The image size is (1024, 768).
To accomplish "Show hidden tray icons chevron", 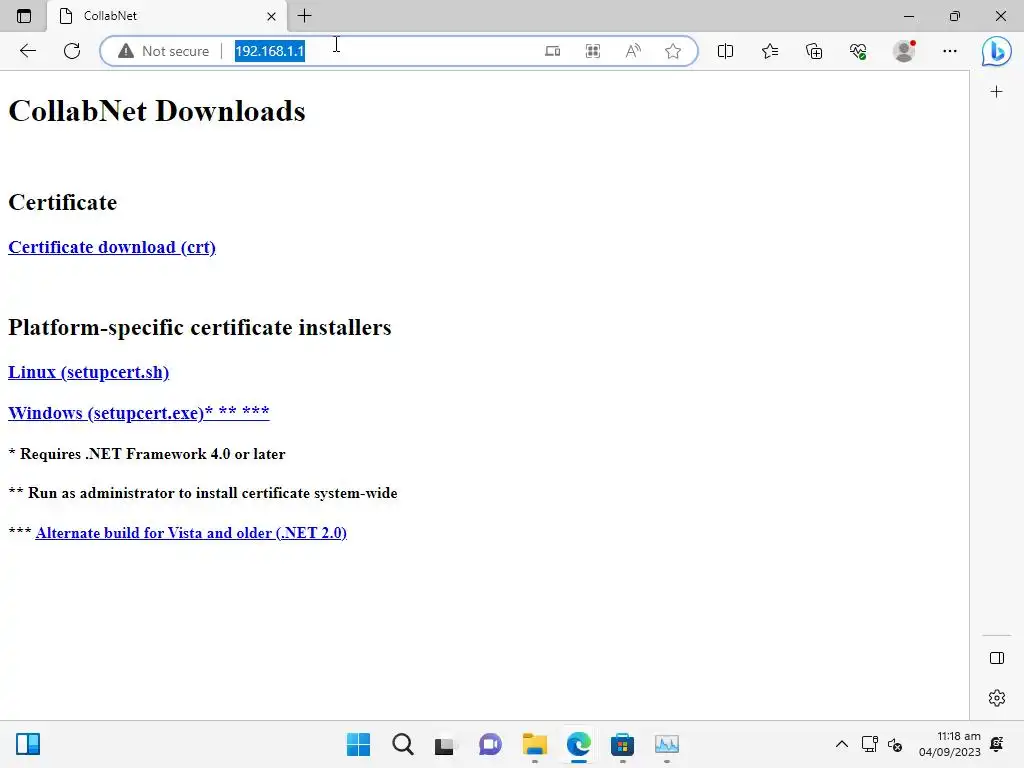I will coord(842,744).
